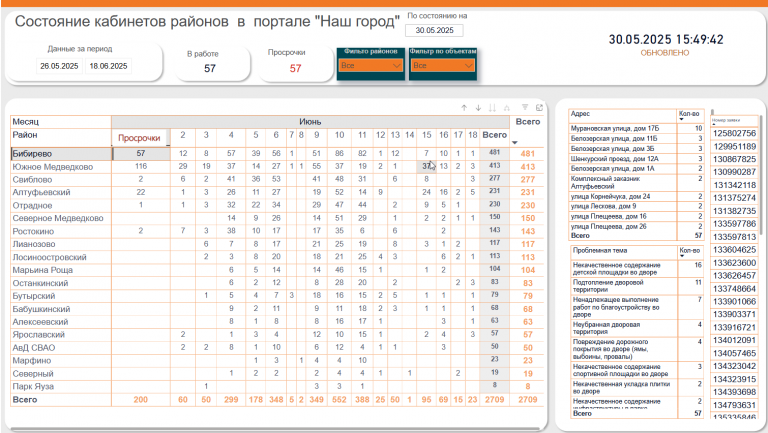The width and height of the screenshot is (768, 433).
Task: Click address Шенкурский проезд, дом 12А
Action: click(x=614, y=159)
